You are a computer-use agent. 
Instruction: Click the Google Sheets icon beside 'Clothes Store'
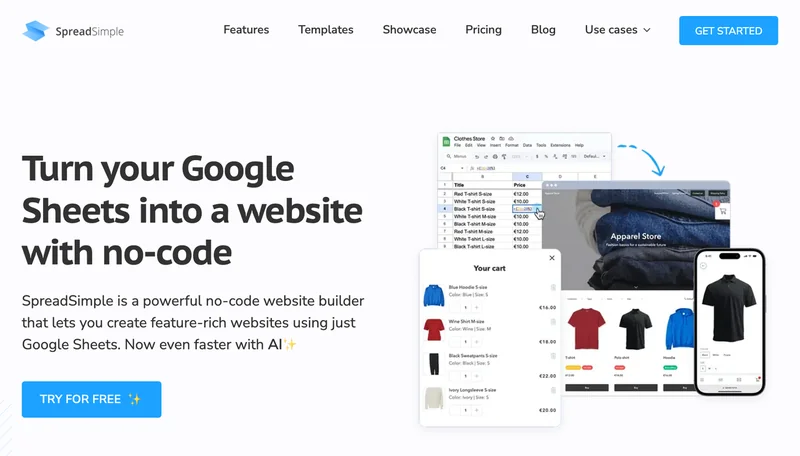(446, 141)
